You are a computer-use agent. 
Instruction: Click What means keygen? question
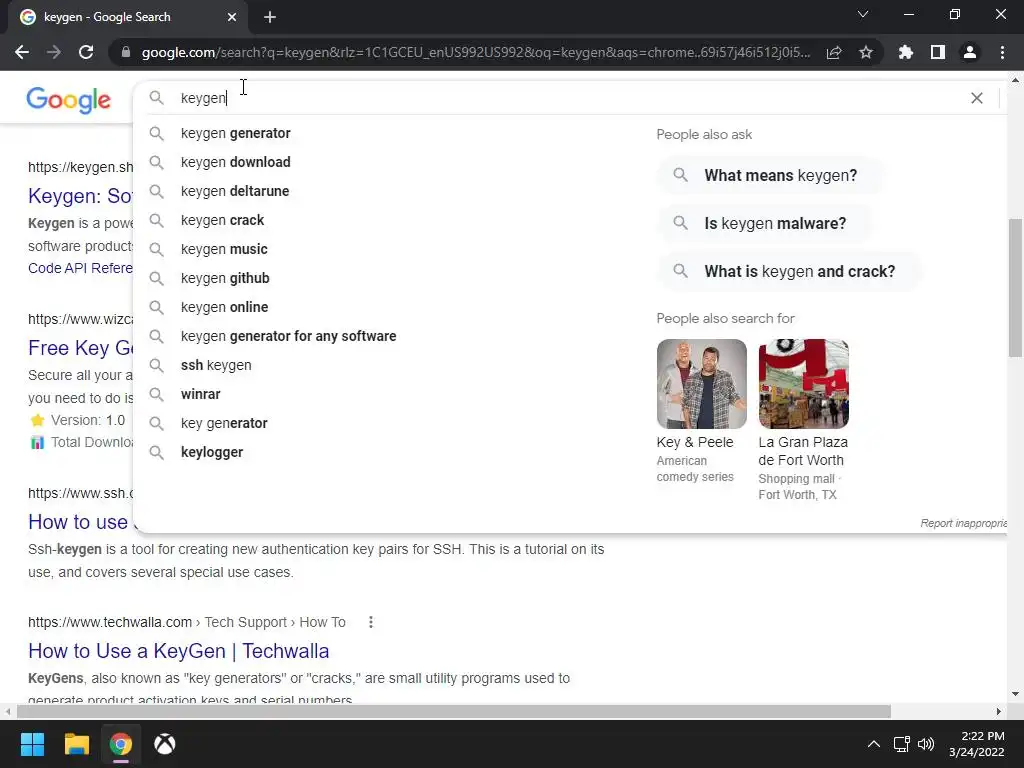coord(771,175)
